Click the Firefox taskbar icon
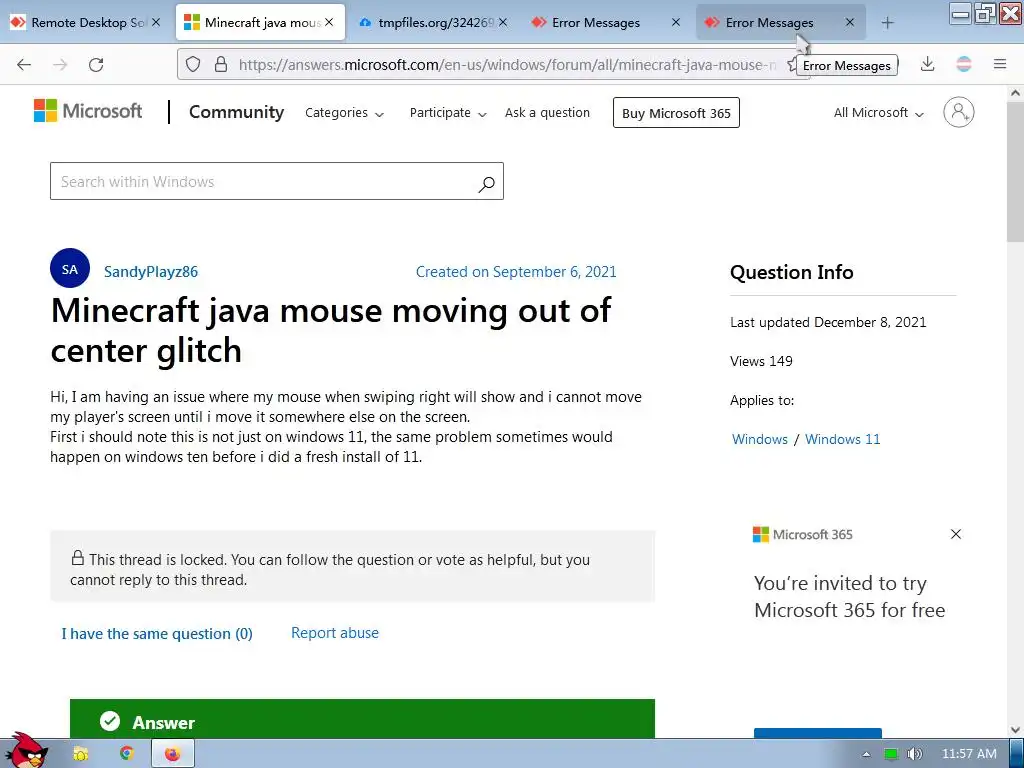Image resolution: width=1024 pixels, height=768 pixels. [x=172, y=754]
